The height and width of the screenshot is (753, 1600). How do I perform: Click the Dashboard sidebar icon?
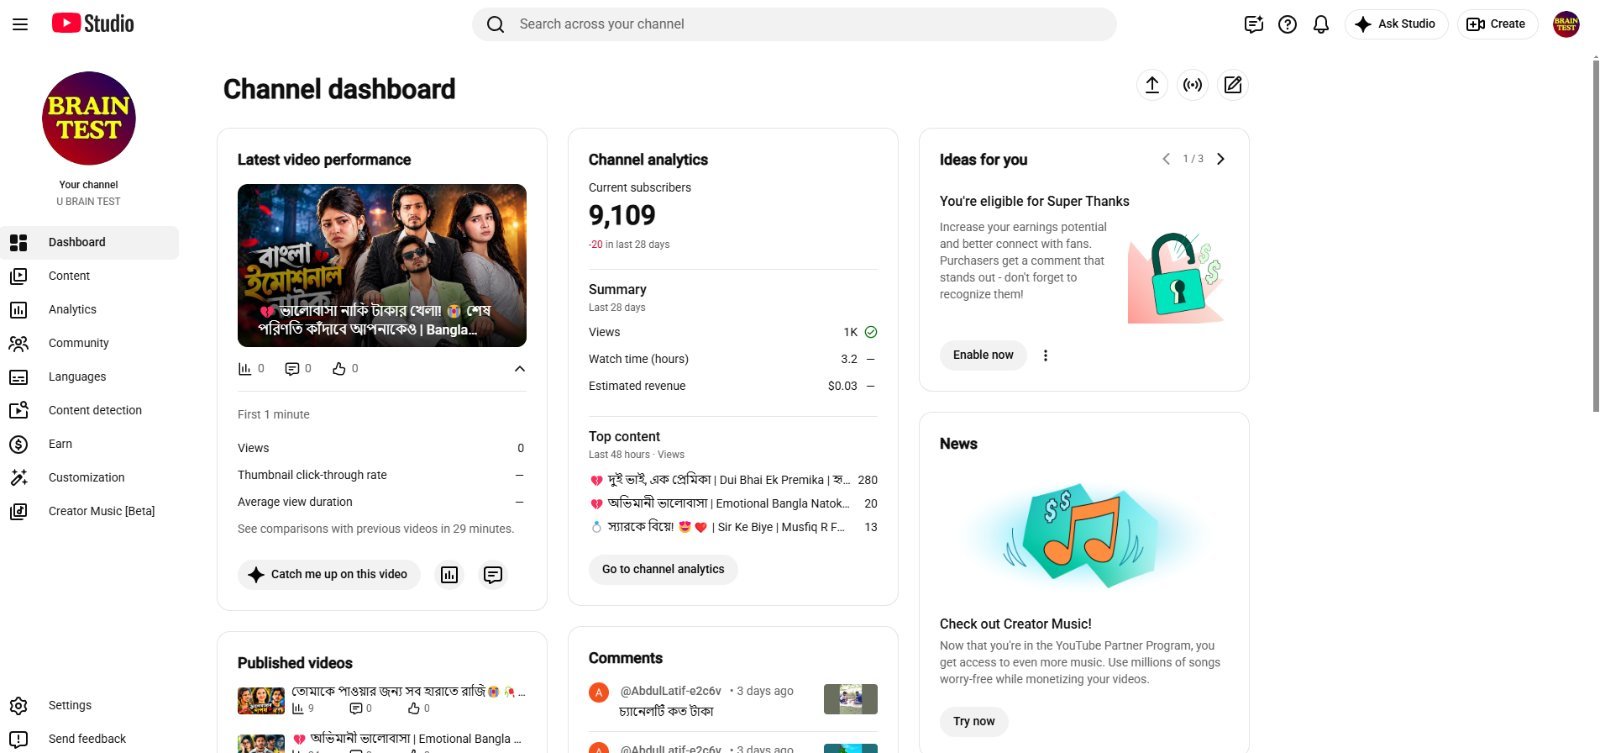click(x=18, y=242)
